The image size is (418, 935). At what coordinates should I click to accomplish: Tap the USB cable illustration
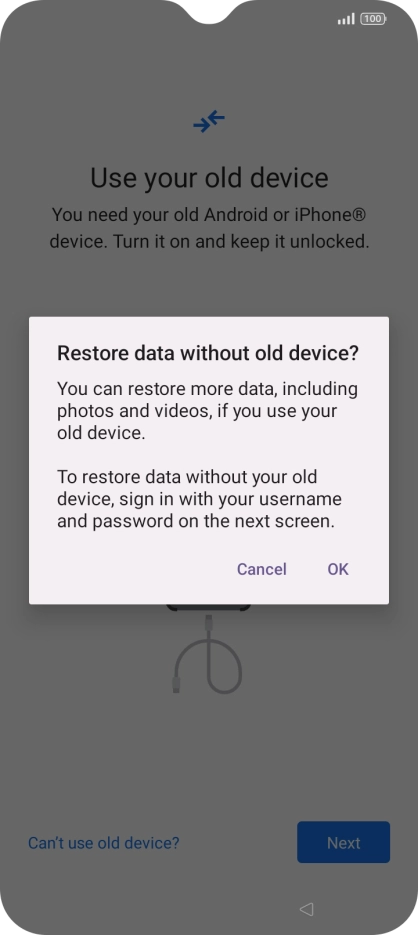point(208,654)
